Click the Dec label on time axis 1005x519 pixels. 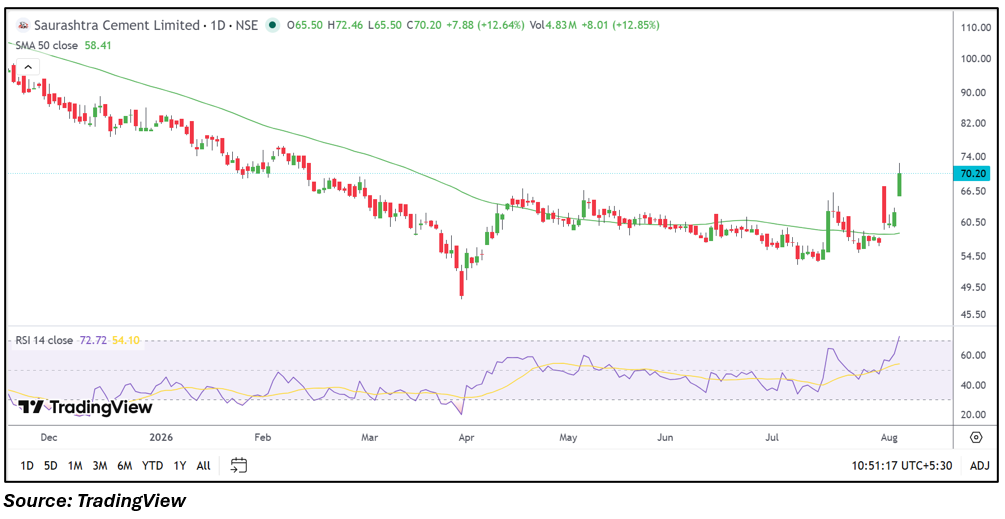click(49, 438)
